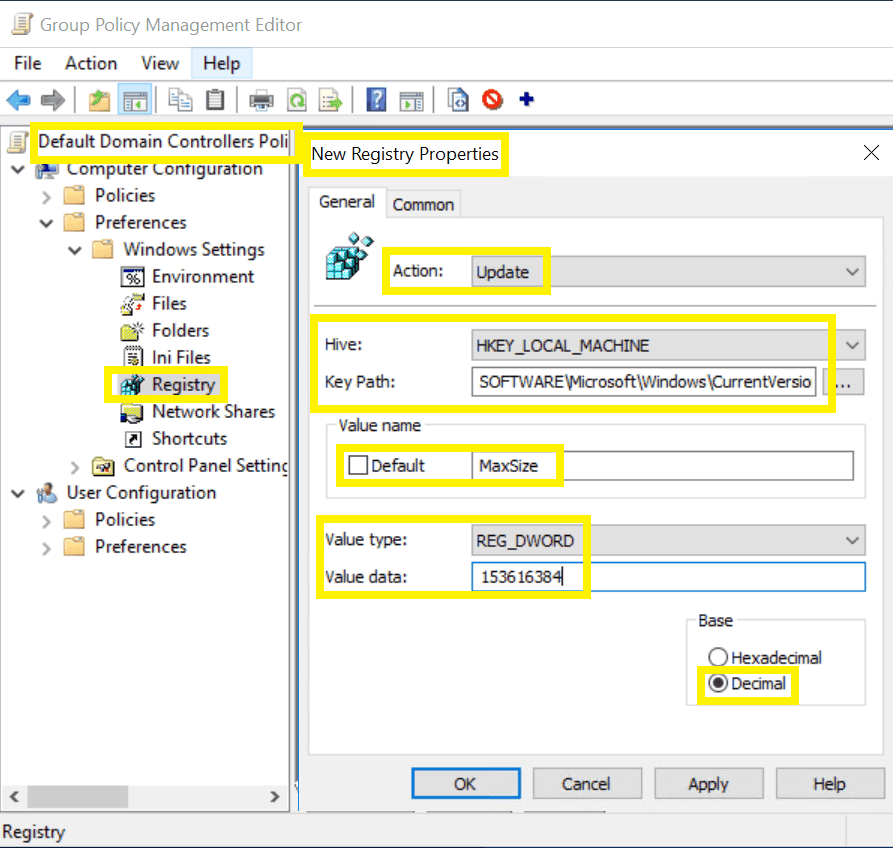Click the tree pane horizontal scrollbar thumb
The height and width of the screenshot is (848, 893).
click(x=78, y=796)
